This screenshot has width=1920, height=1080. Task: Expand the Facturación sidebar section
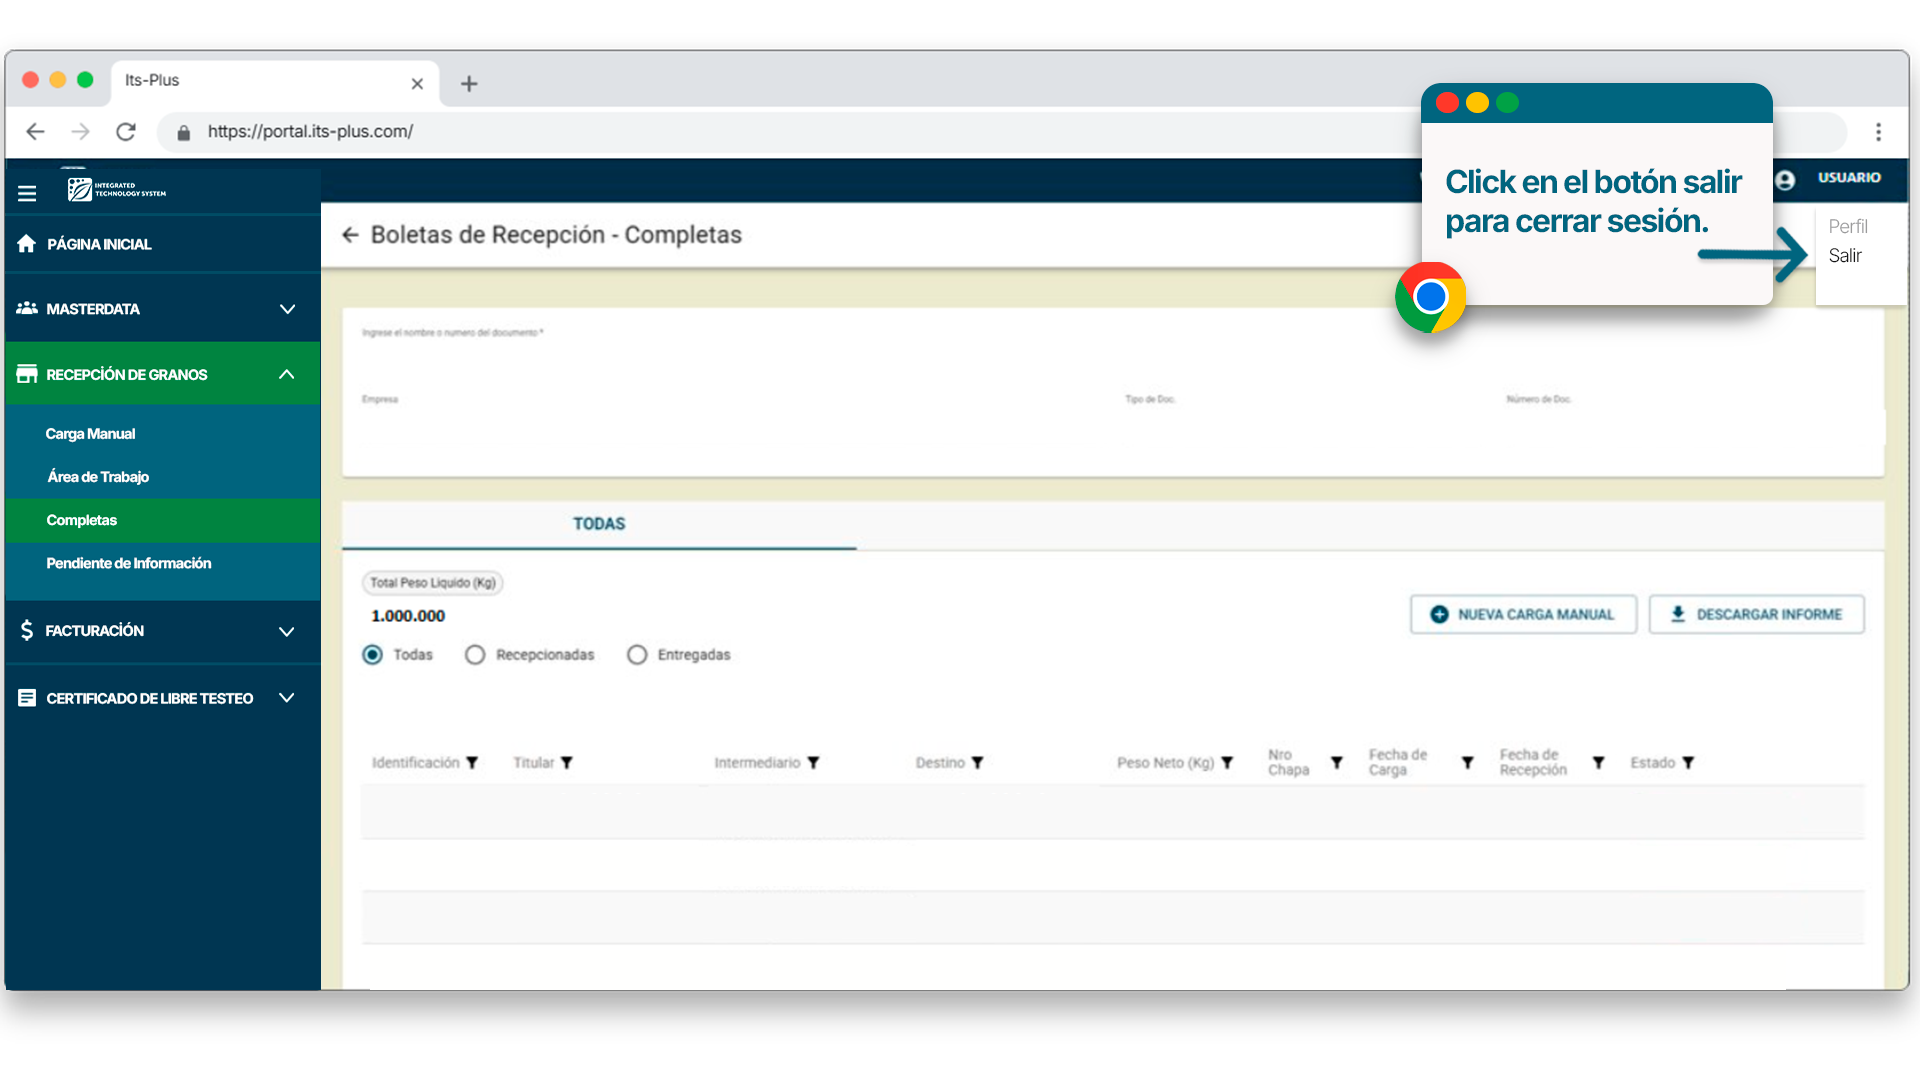tap(287, 631)
